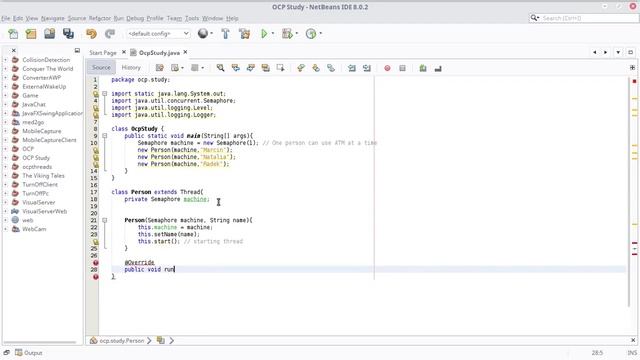This screenshot has width=640, height=360.
Task: Select The Viking Tales project
Action: (43, 176)
